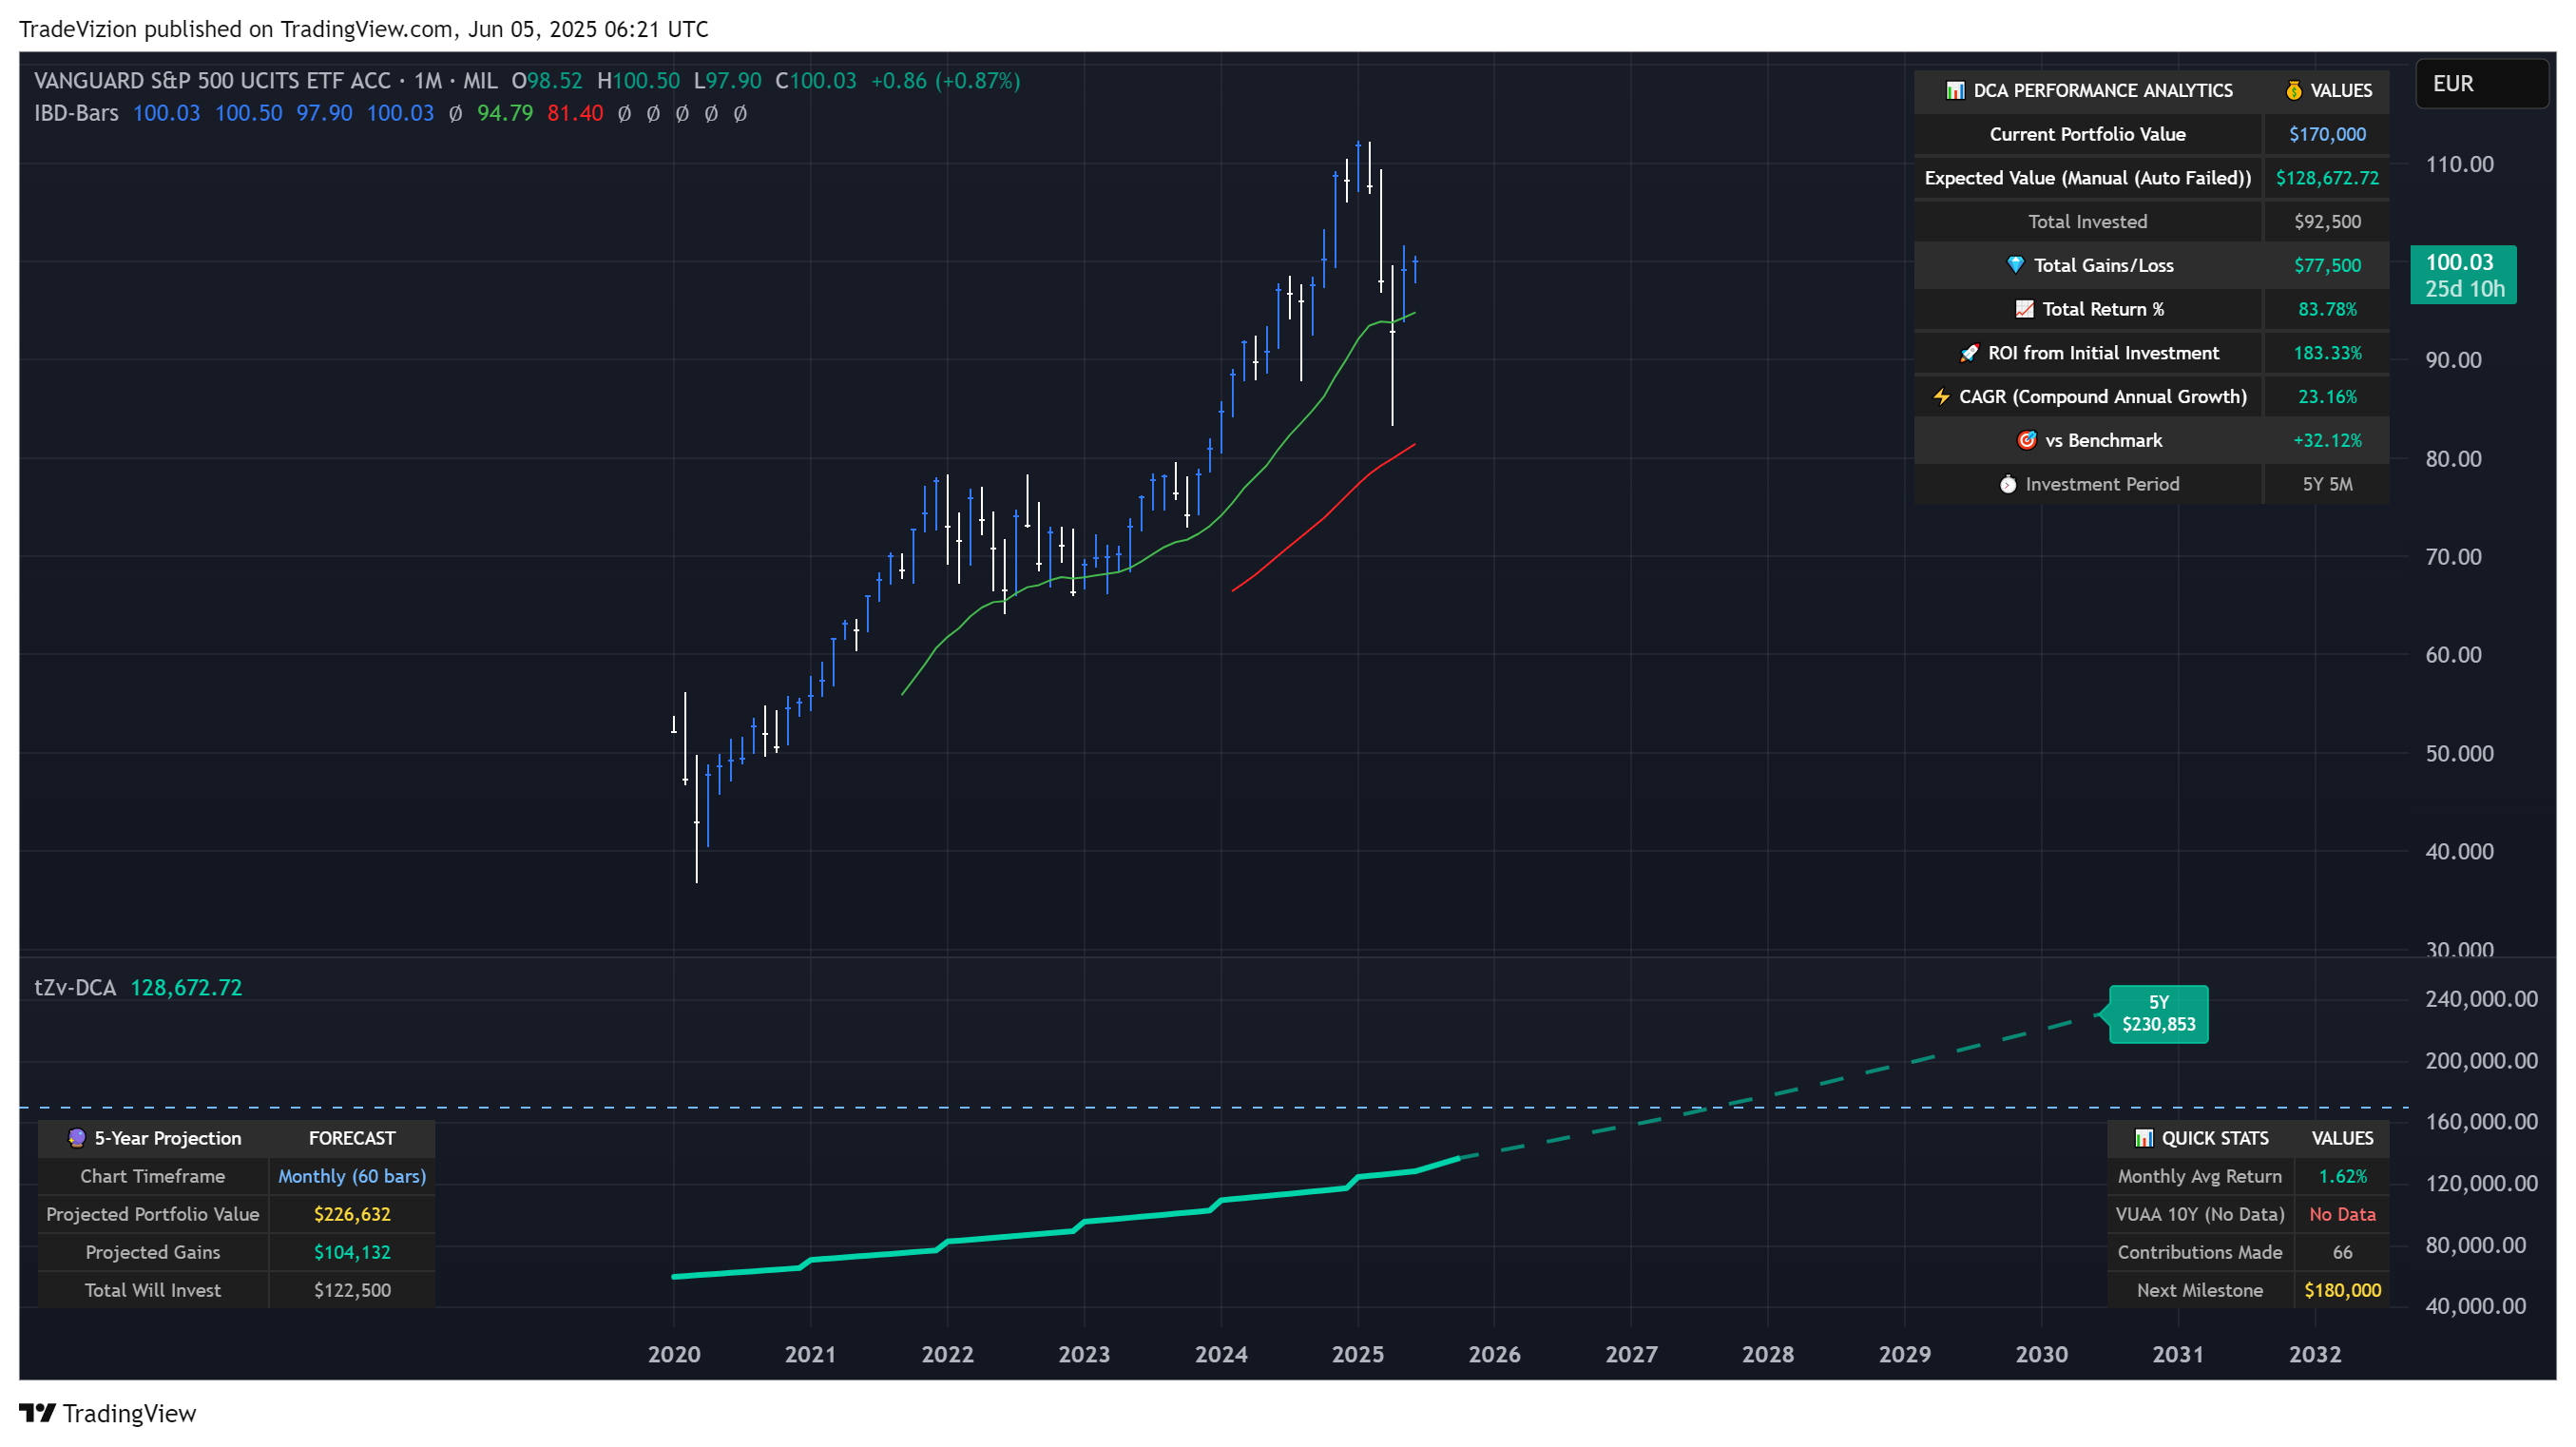Viewport: 2576px width, 1447px height.
Task: Click Contributions Made 66 value
Action: [2342, 1252]
